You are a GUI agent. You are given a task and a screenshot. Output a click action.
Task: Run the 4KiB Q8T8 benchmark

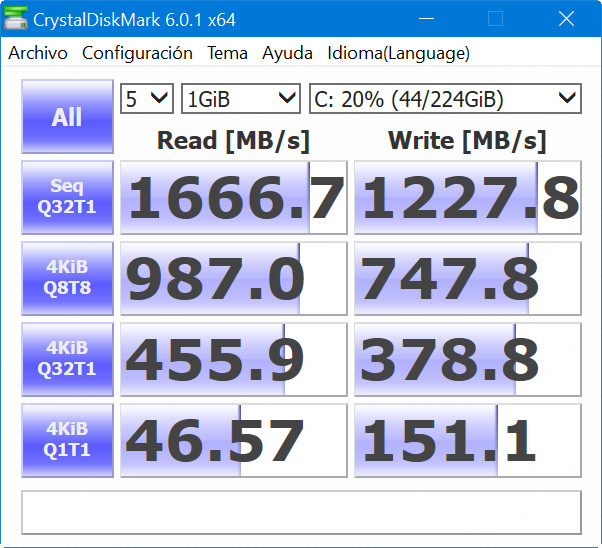point(67,278)
